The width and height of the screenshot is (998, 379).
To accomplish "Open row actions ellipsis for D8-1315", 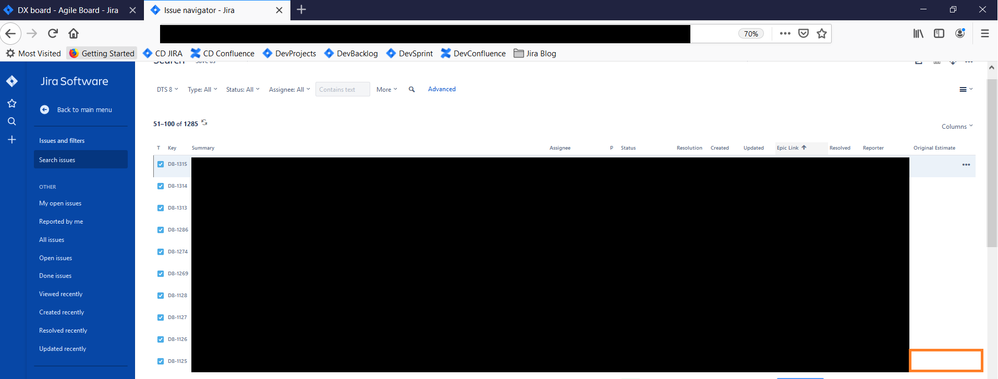I will coord(966,164).
